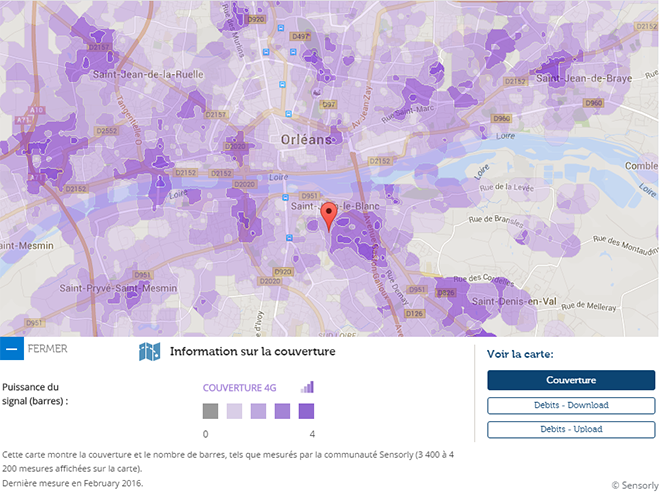
Task: Click the D497 road shield
Action: pos(301,37)
